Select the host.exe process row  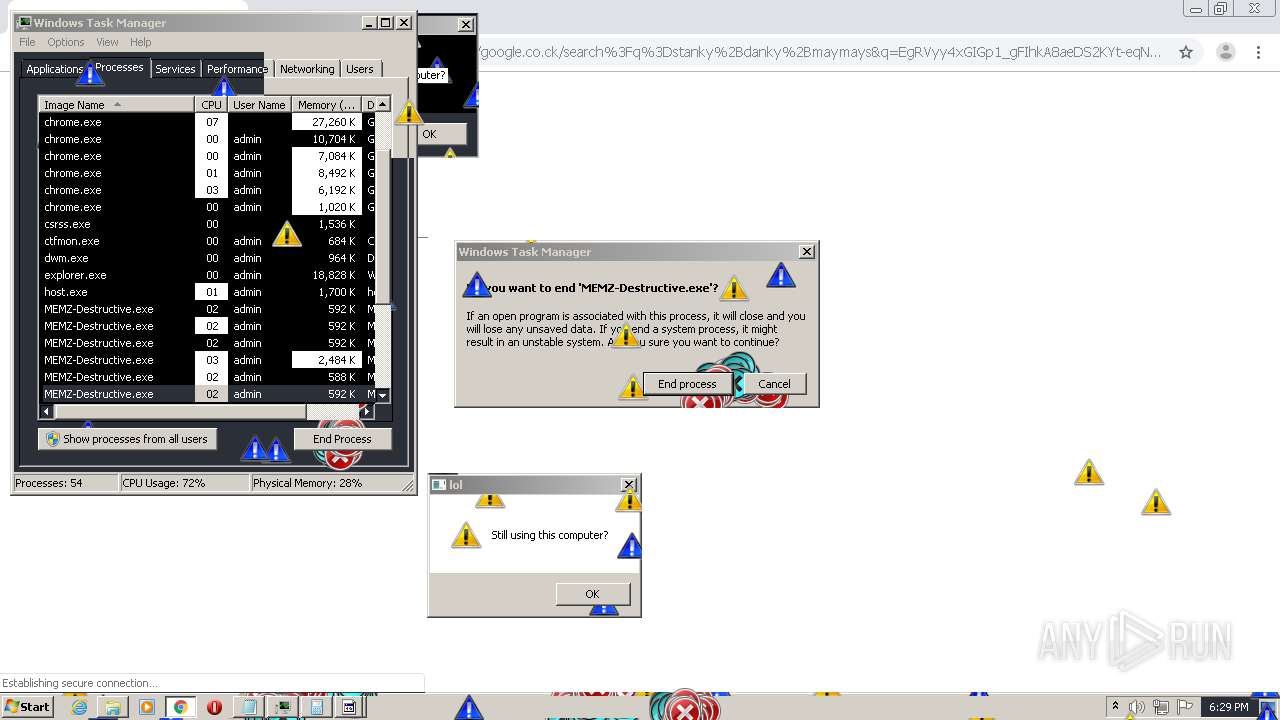[207, 292]
